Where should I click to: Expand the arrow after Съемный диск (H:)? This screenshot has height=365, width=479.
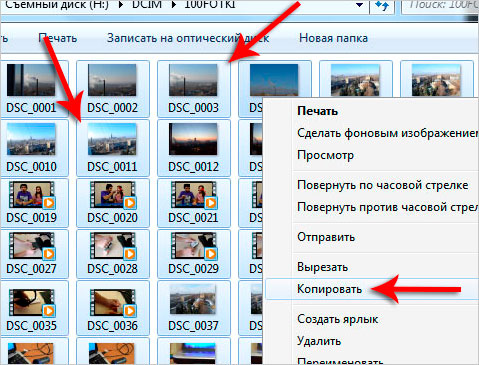click(120, 5)
